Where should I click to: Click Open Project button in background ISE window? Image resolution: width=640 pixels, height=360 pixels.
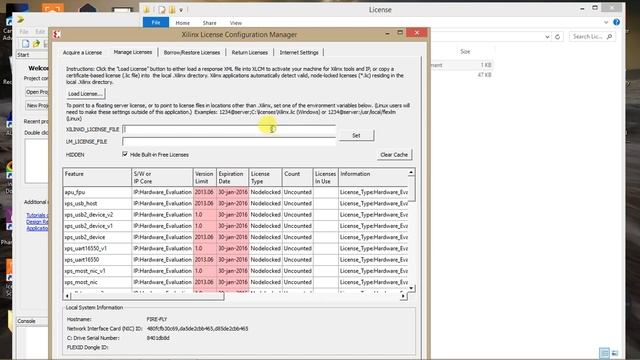coord(37,92)
